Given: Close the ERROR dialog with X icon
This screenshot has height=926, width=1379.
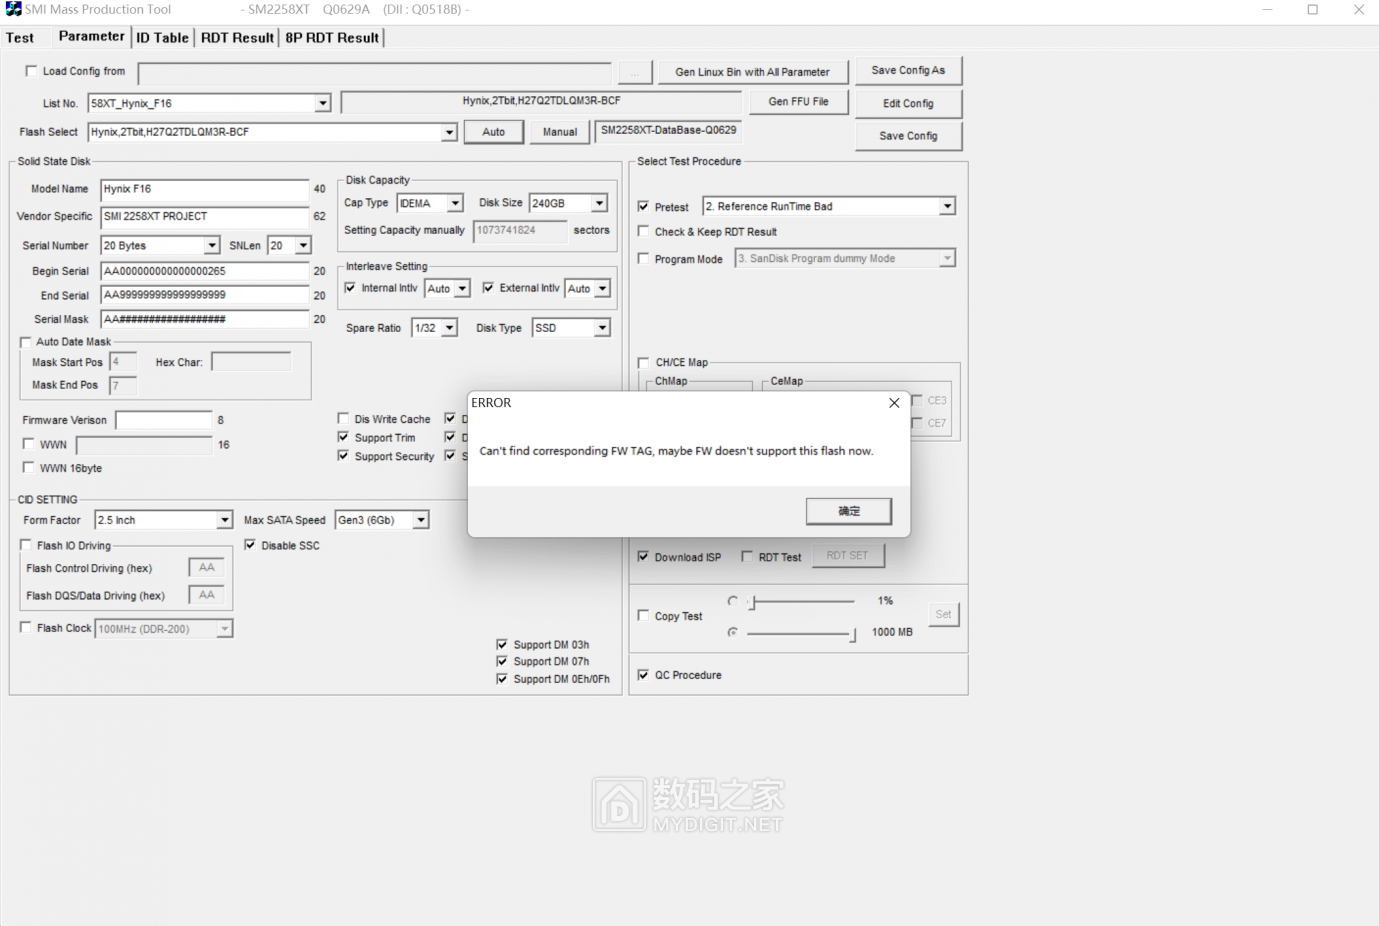Looking at the screenshot, I should click(894, 403).
